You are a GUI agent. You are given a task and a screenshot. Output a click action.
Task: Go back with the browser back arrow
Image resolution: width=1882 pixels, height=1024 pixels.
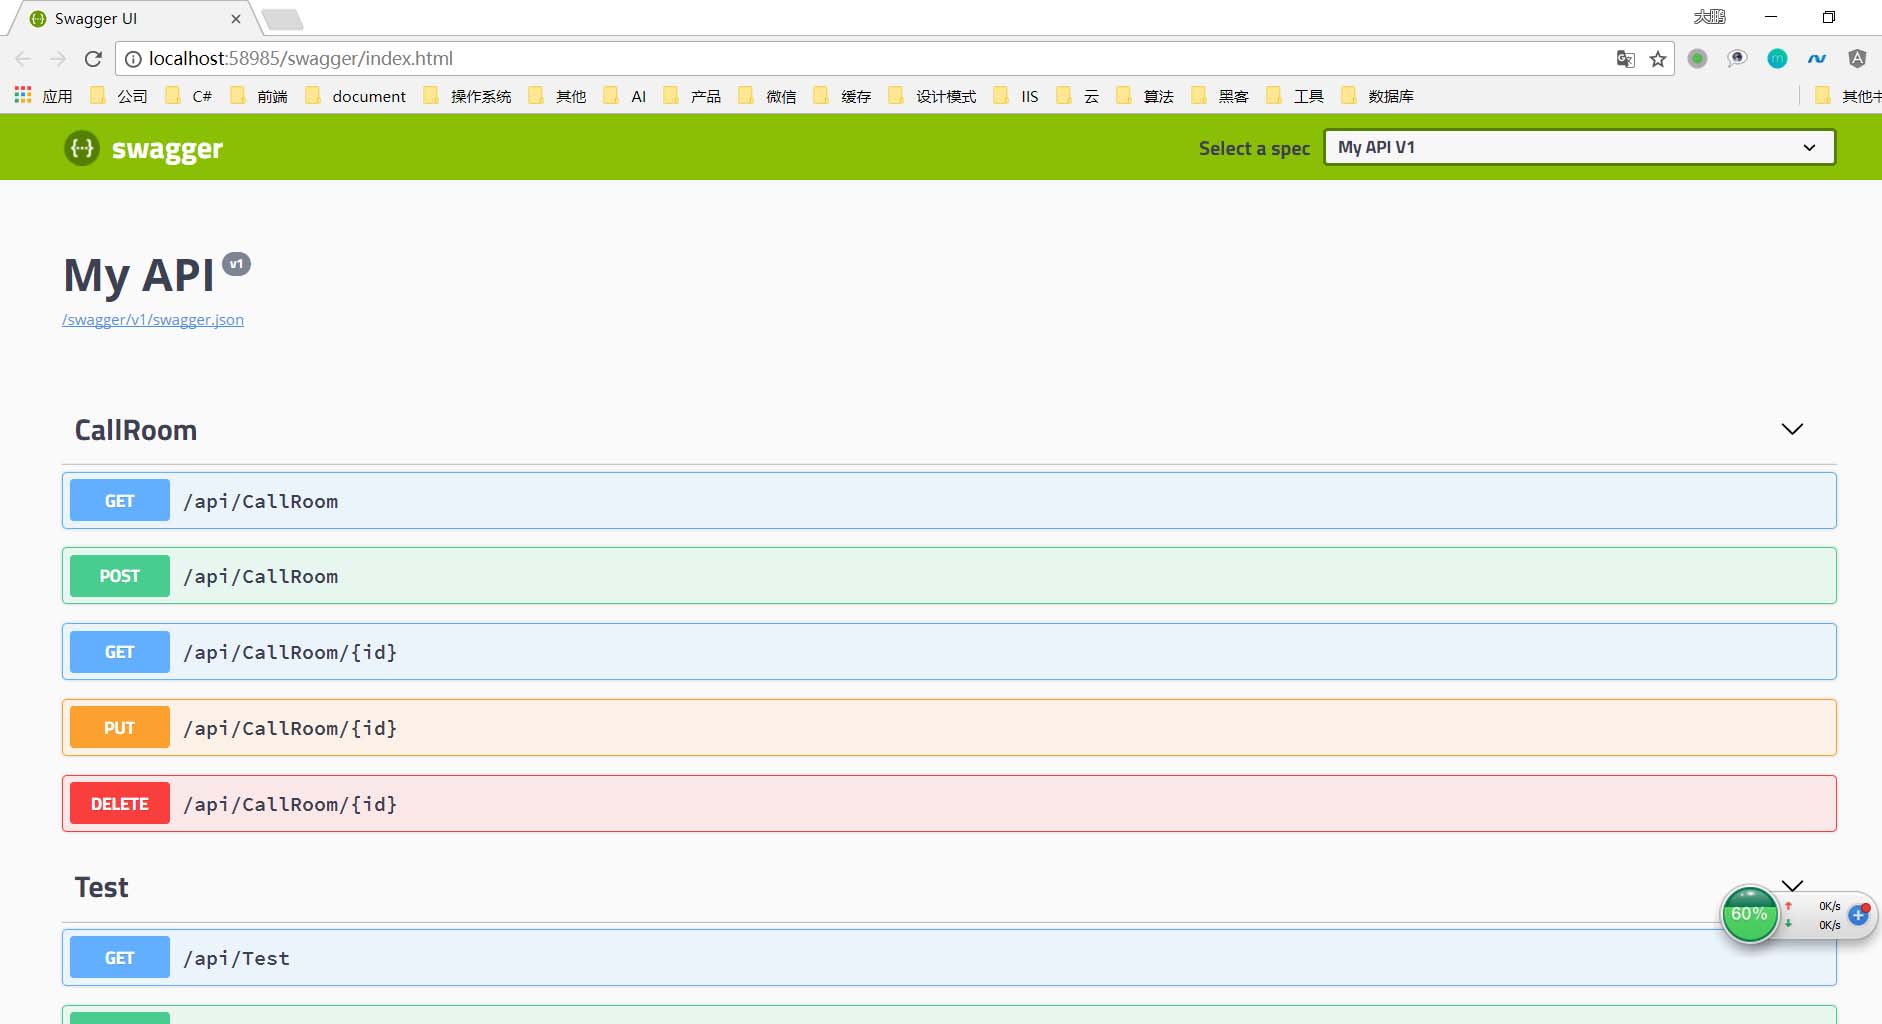click(x=23, y=59)
